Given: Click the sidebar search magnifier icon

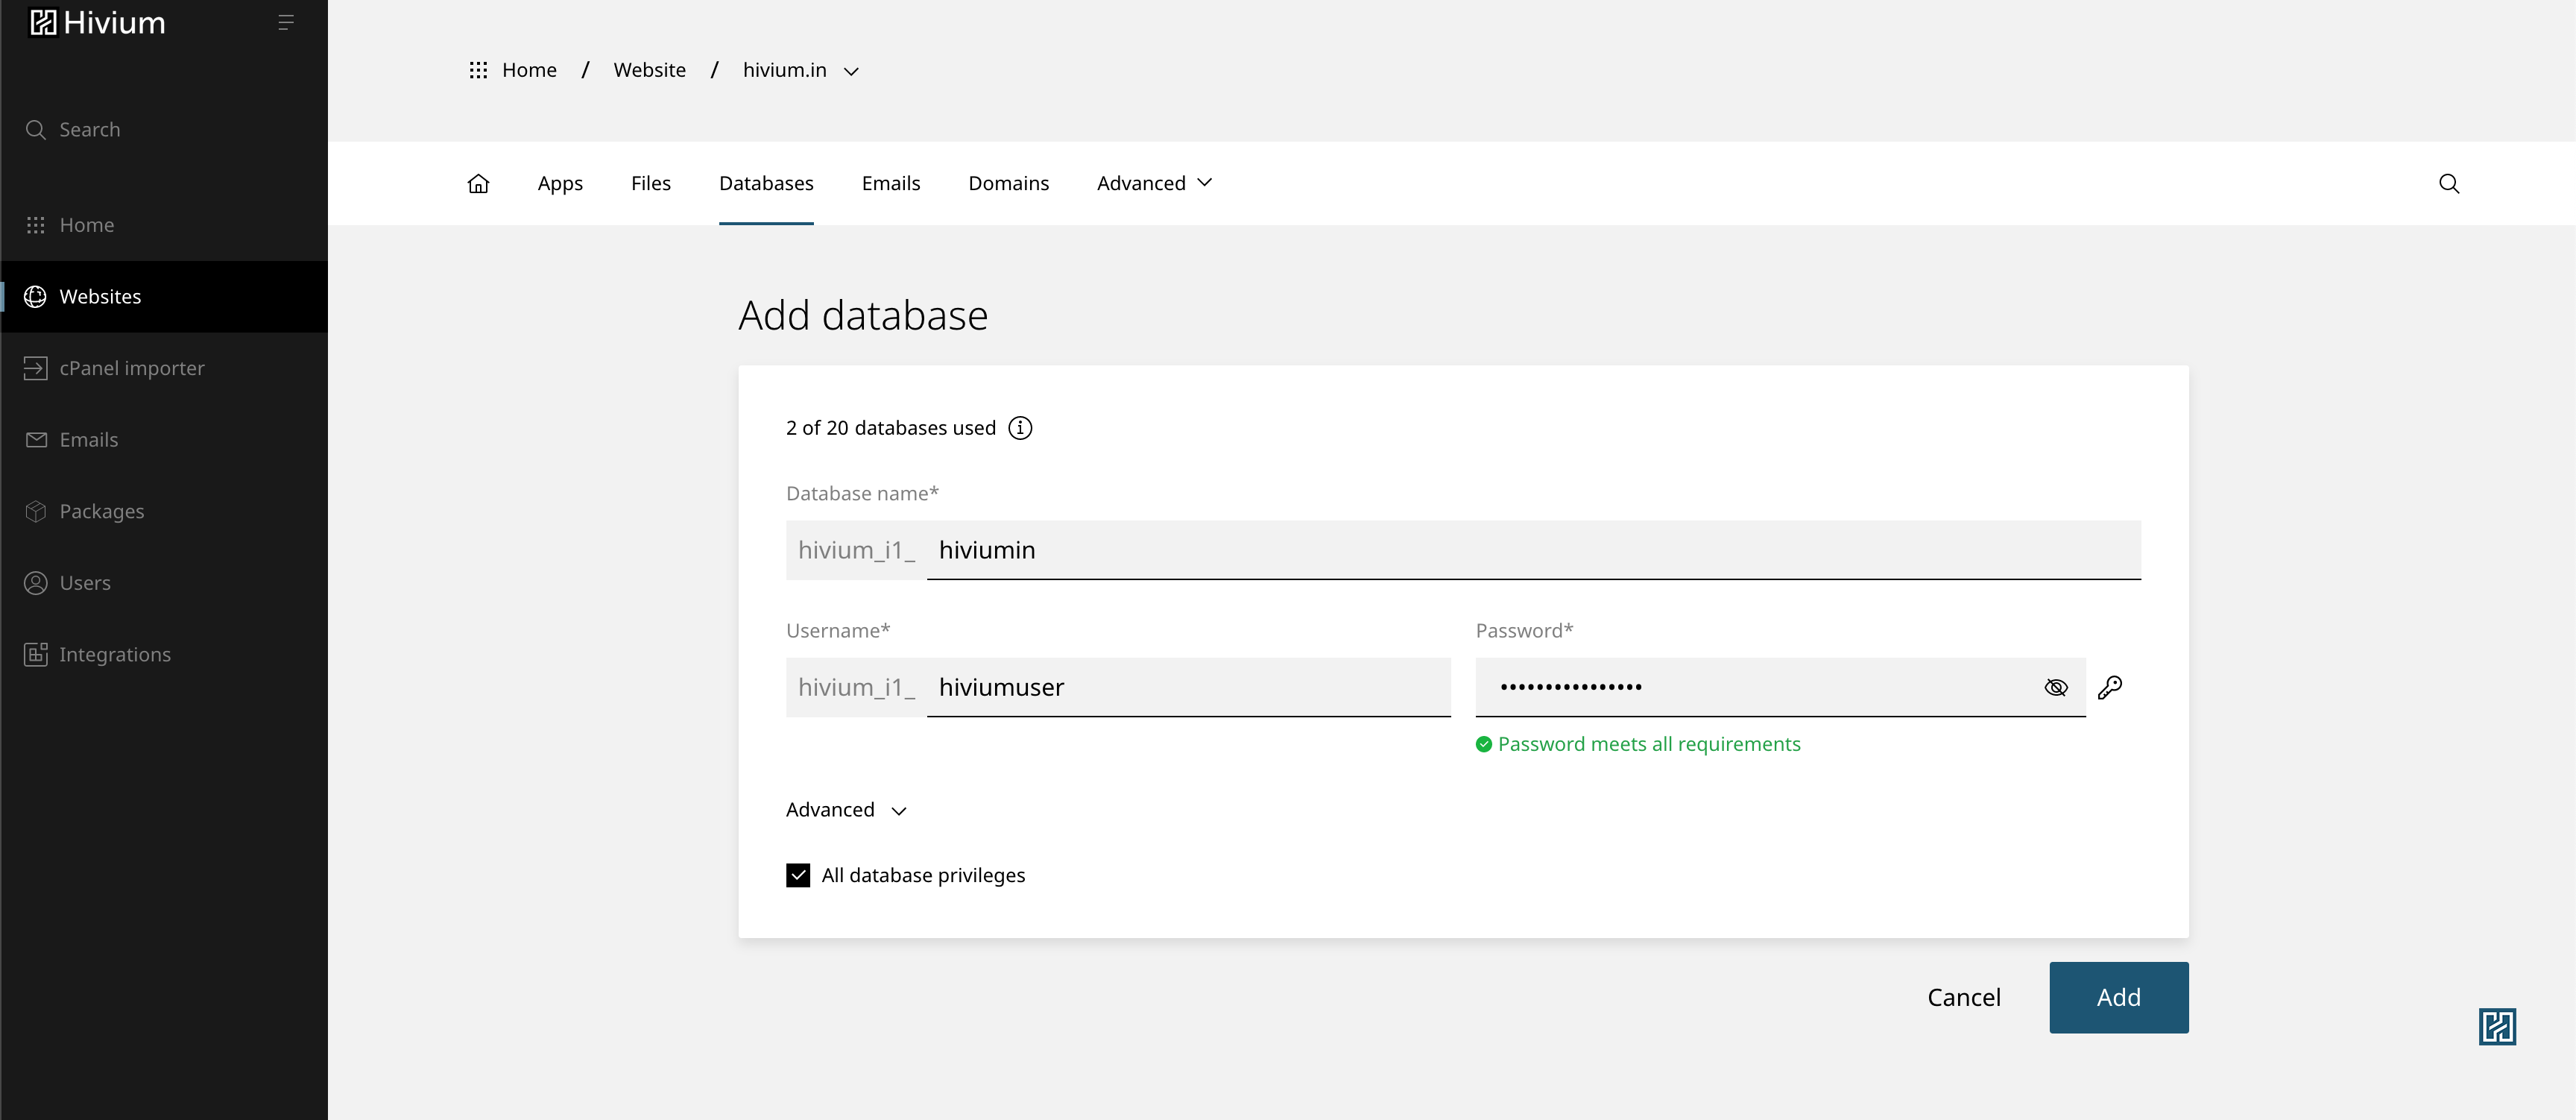Looking at the screenshot, I should [x=36, y=130].
